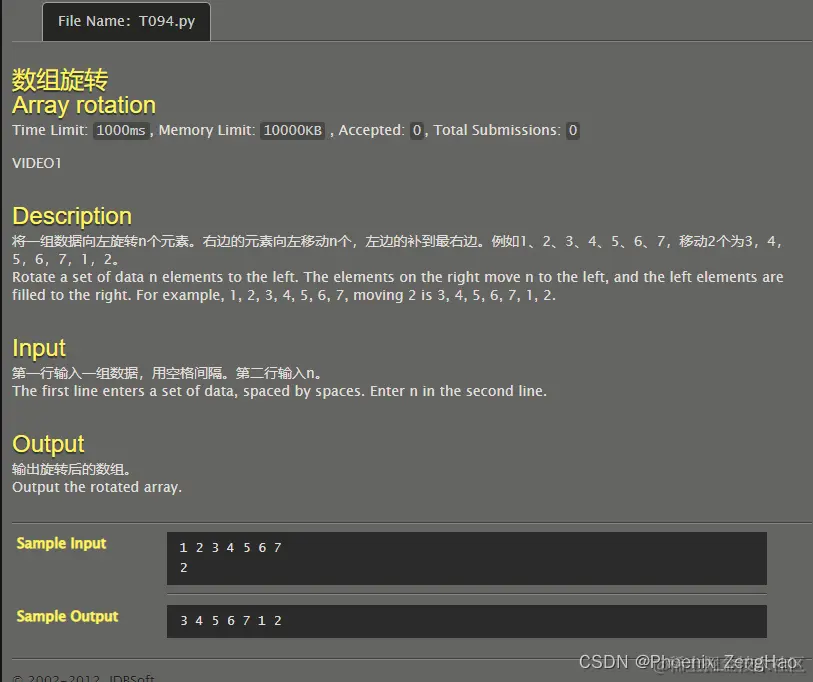Click the 1000ms time limit value
813x682 pixels.
(121, 130)
